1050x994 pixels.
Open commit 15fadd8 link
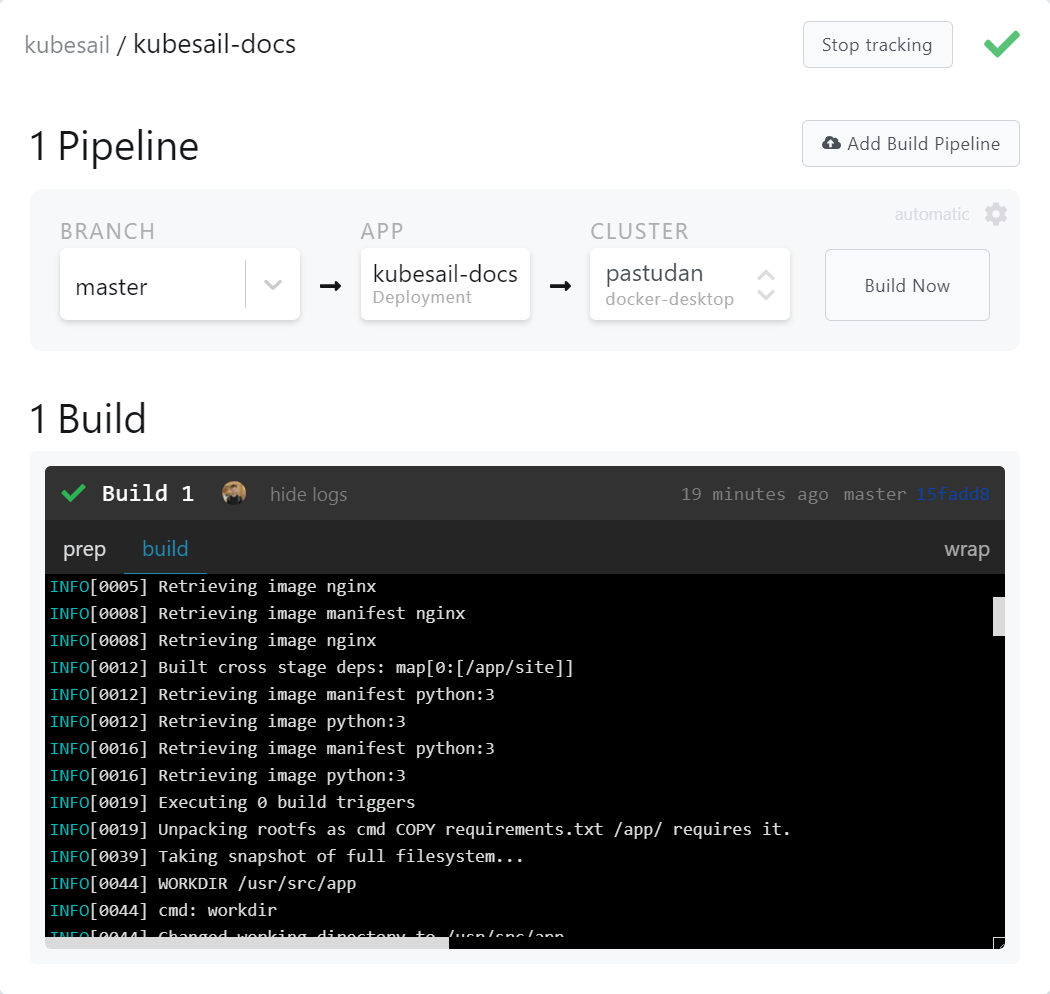coord(953,494)
